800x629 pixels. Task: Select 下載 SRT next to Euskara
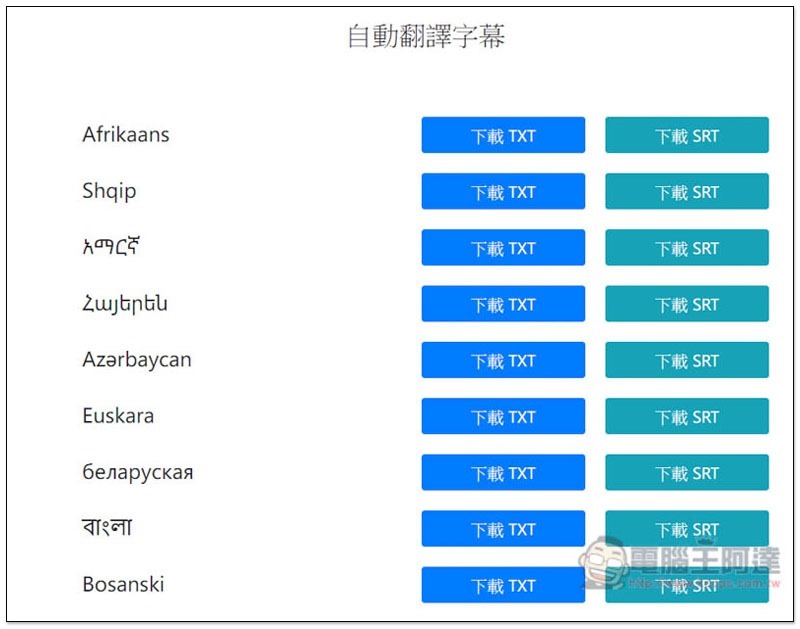pyautogui.click(x=687, y=416)
